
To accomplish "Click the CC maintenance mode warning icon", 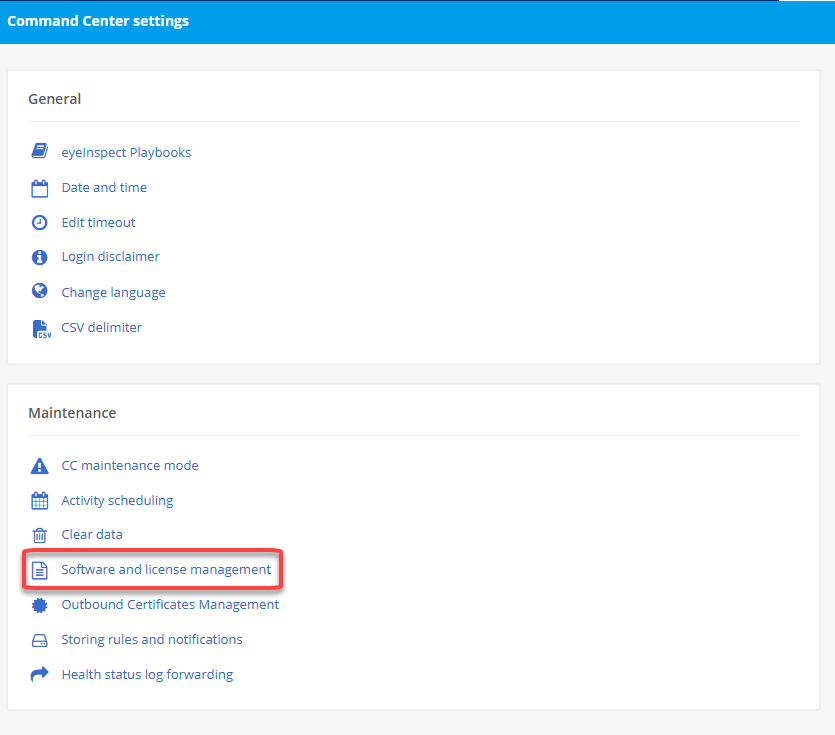I will pyautogui.click(x=40, y=466).
